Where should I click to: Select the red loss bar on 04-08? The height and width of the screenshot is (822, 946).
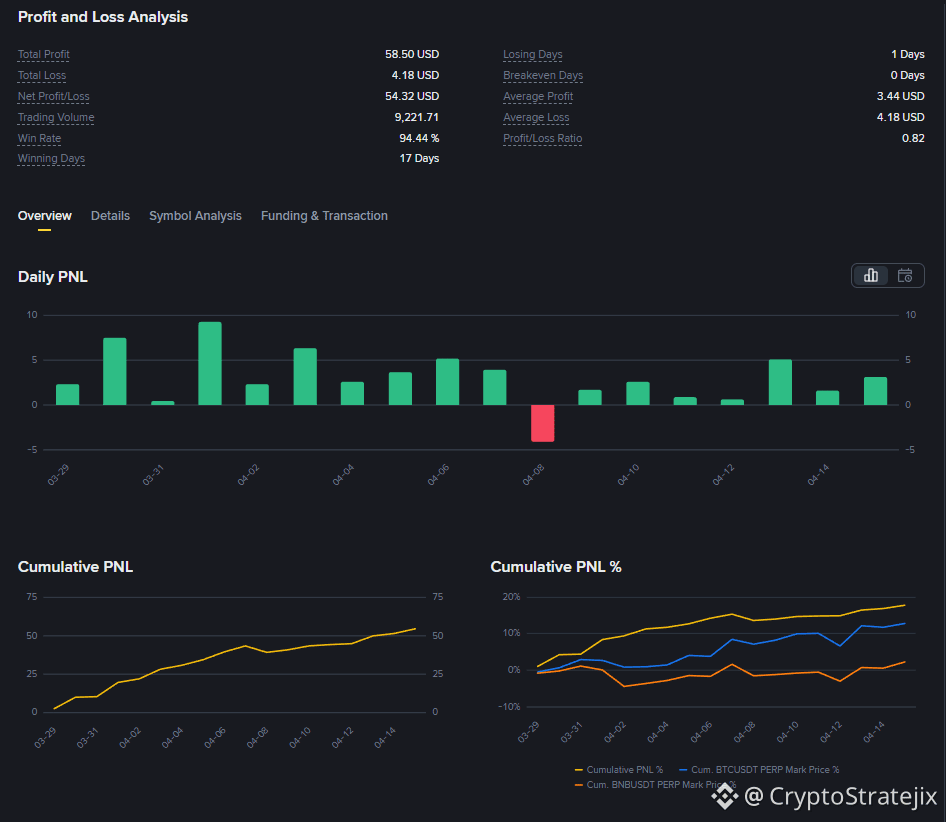point(542,423)
